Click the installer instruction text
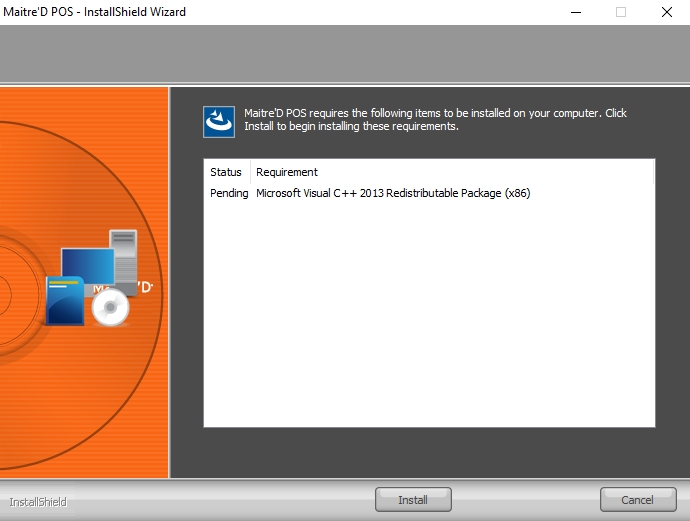Image resolution: width=690 pixels, height=521 pixels. (435, 120)
